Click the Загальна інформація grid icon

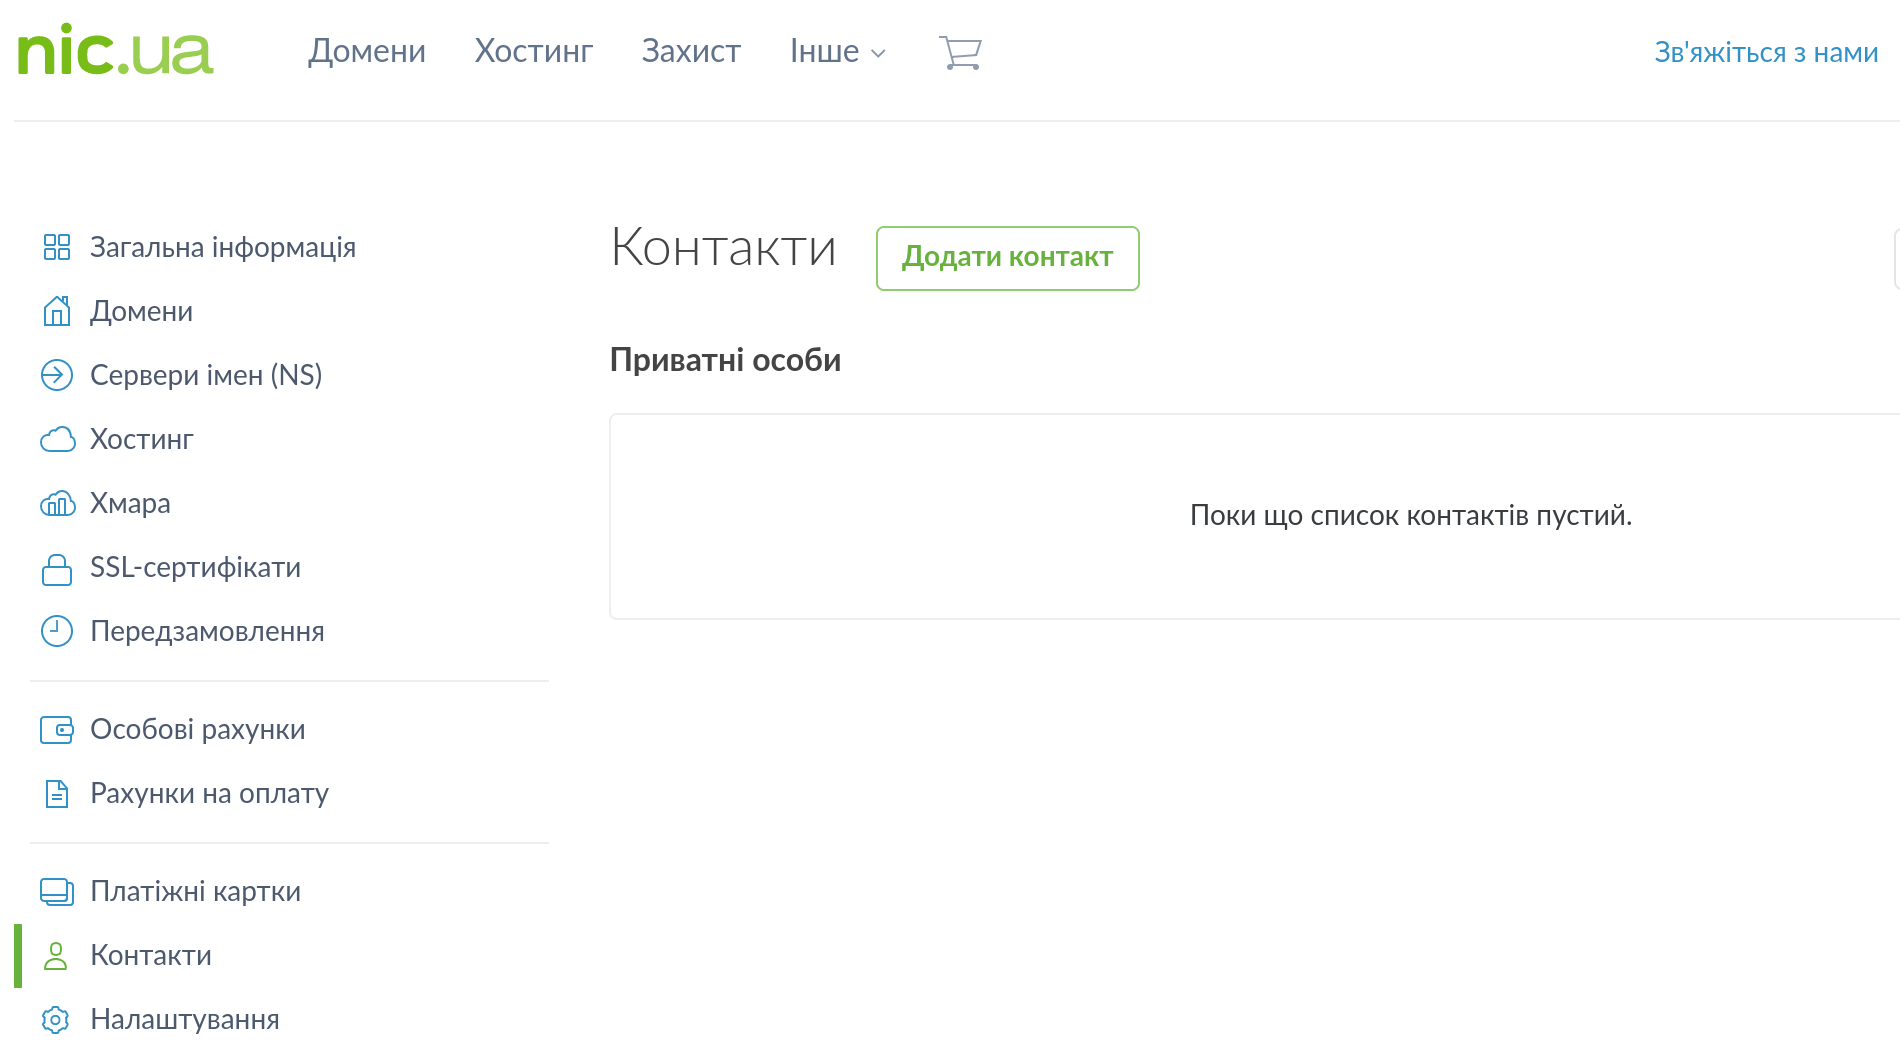57,247
